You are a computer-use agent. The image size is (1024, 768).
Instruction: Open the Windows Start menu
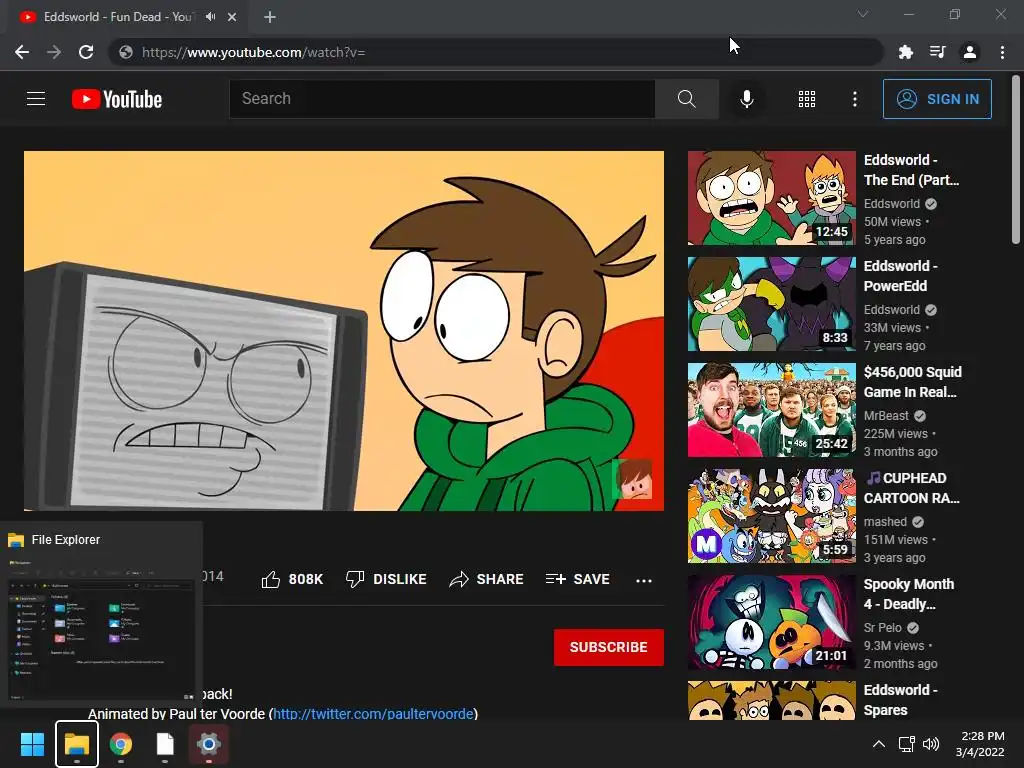[32, 744]
